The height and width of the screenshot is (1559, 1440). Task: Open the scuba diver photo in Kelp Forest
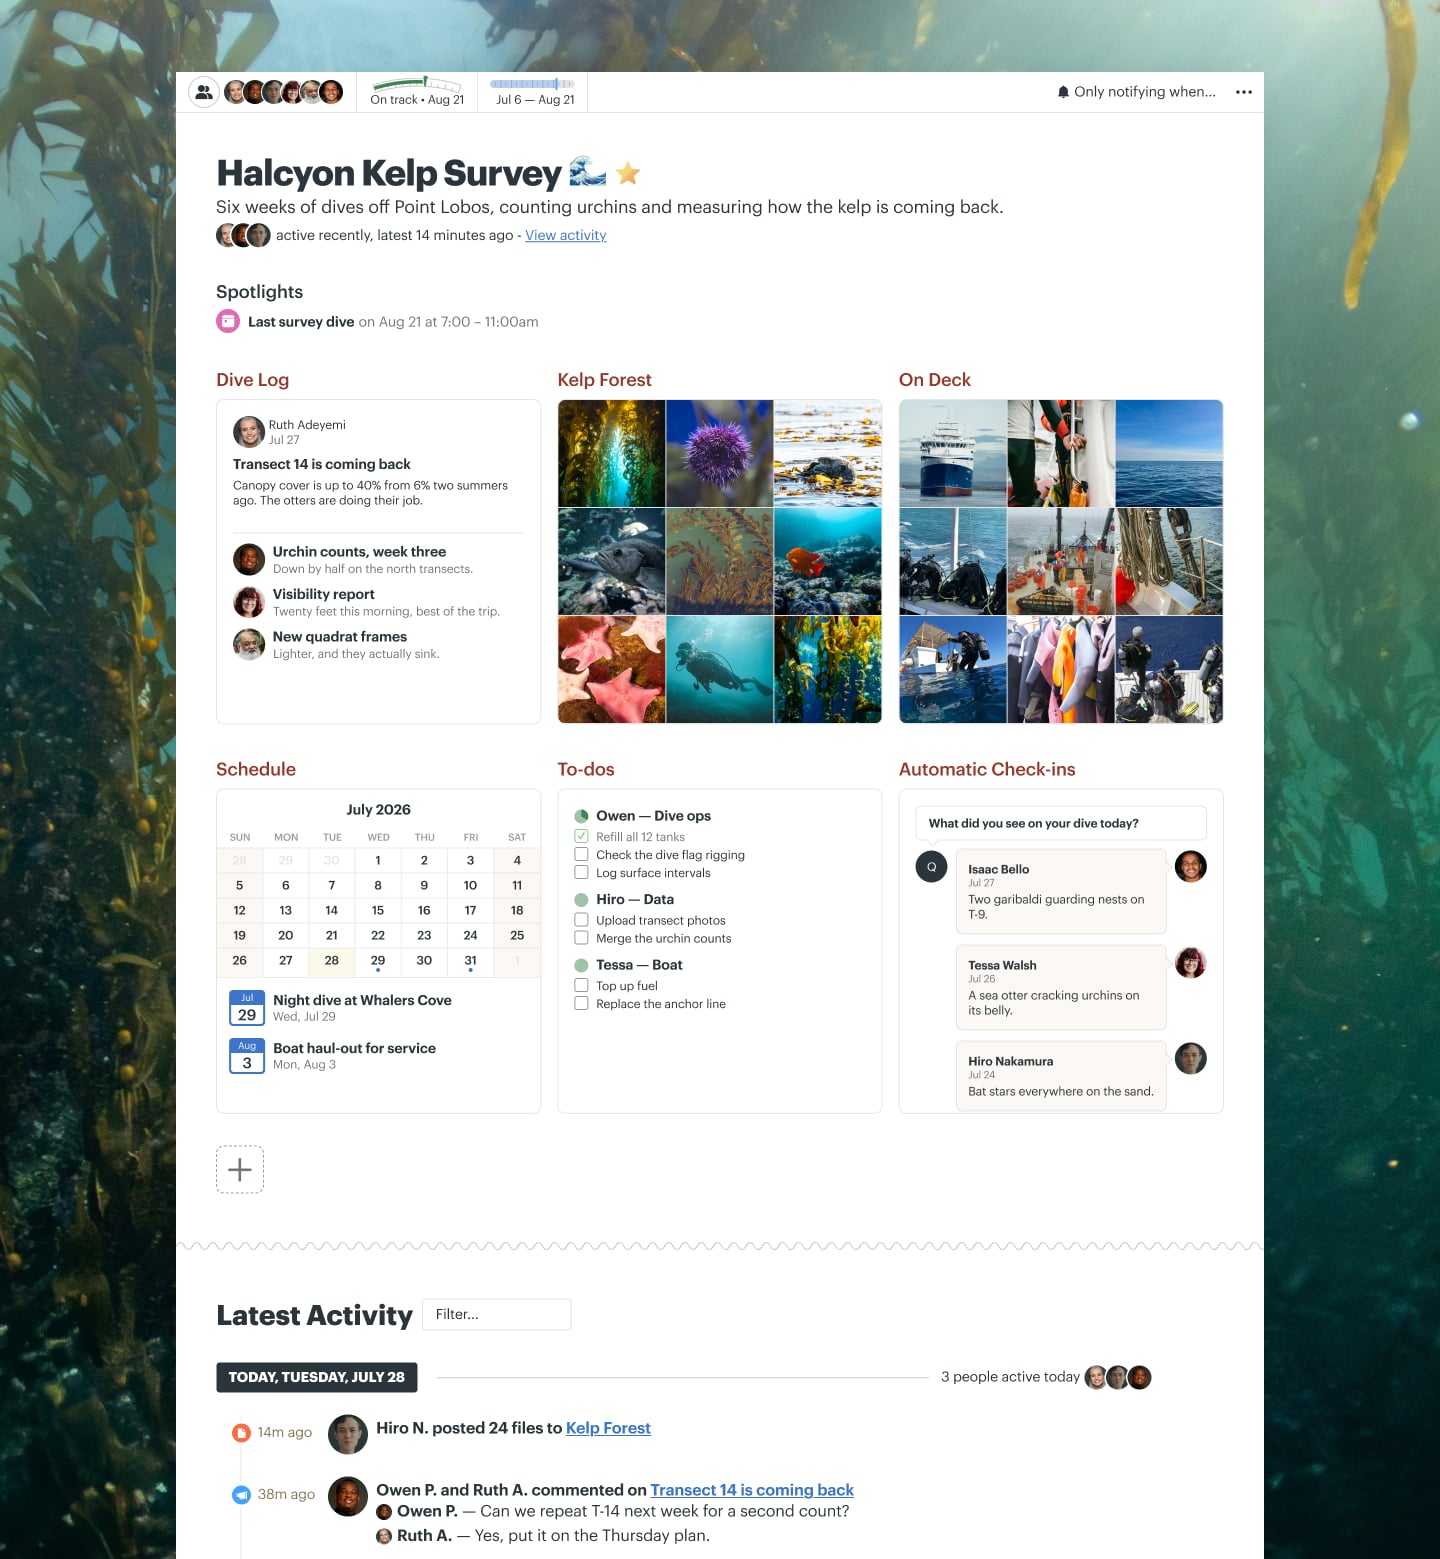click(x=719, y=669)
